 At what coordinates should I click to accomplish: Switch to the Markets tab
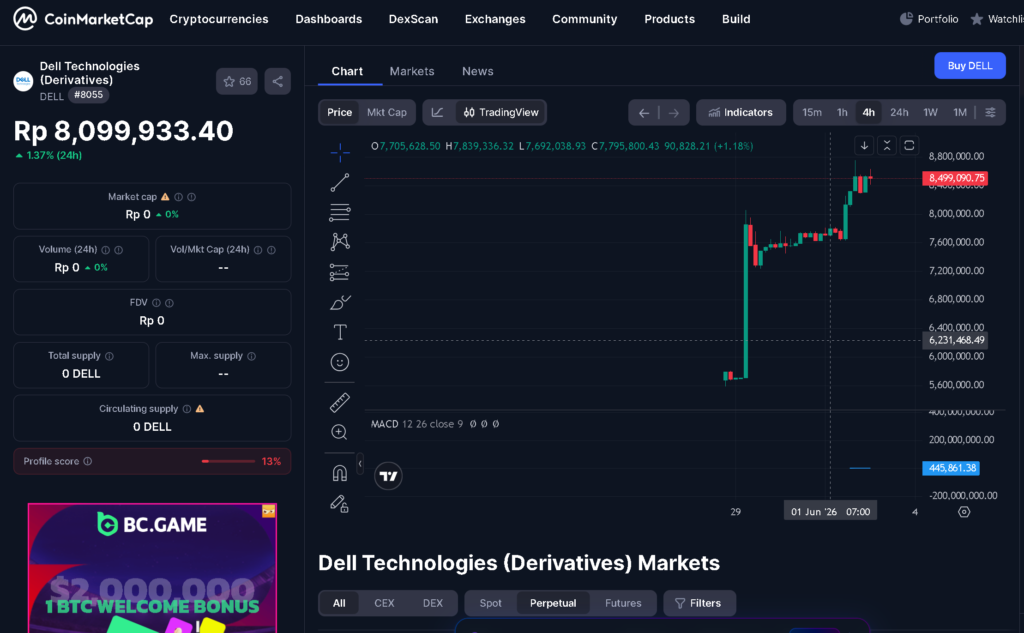411,71
